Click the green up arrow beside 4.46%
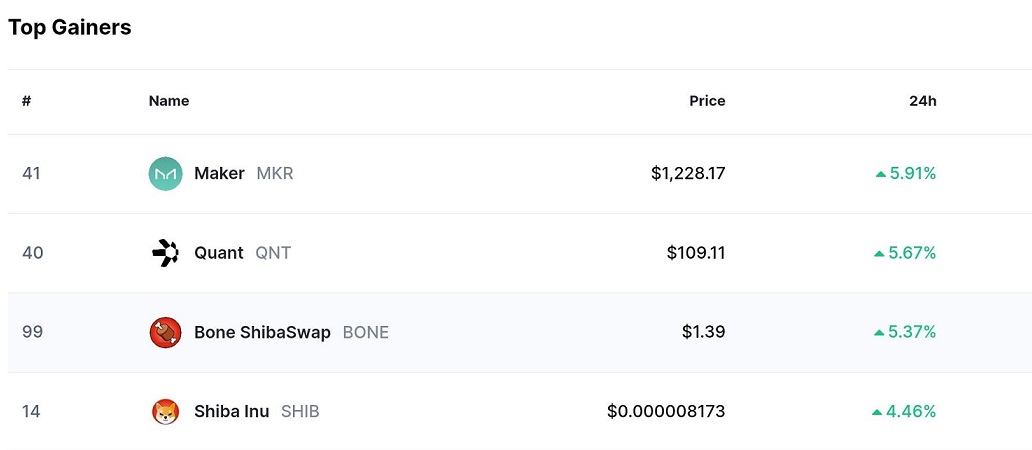1032x450 pixels. point(877,411)
